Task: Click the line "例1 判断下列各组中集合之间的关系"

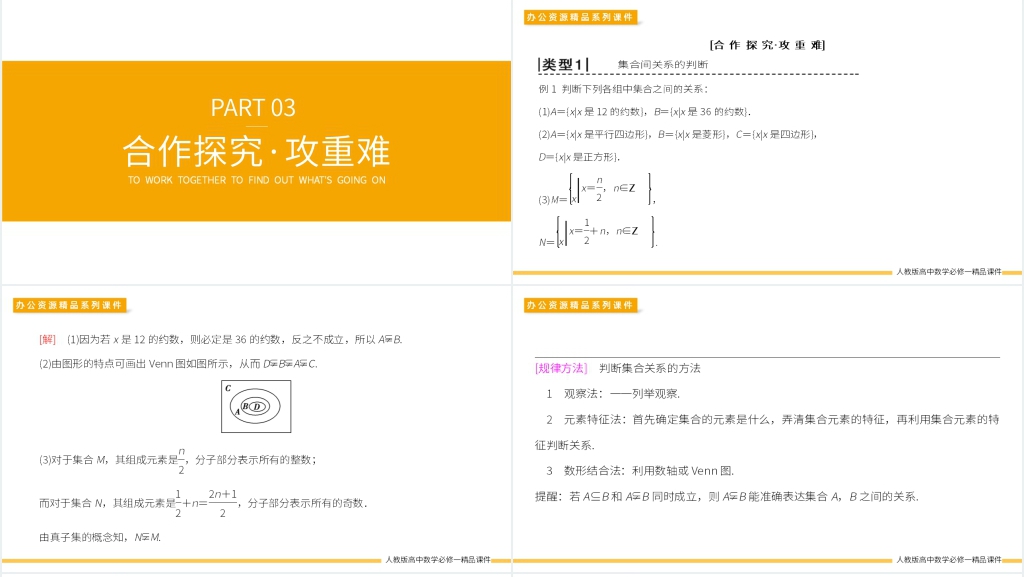Action: 623,89
